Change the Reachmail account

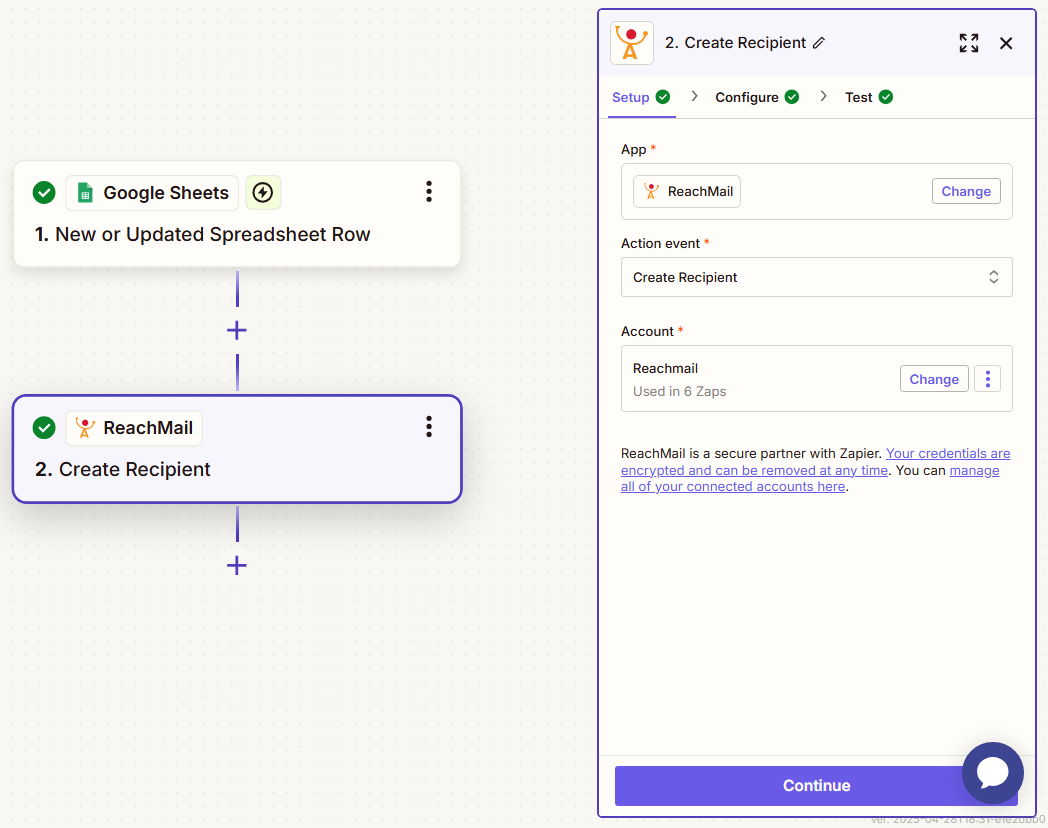point(934,379)
